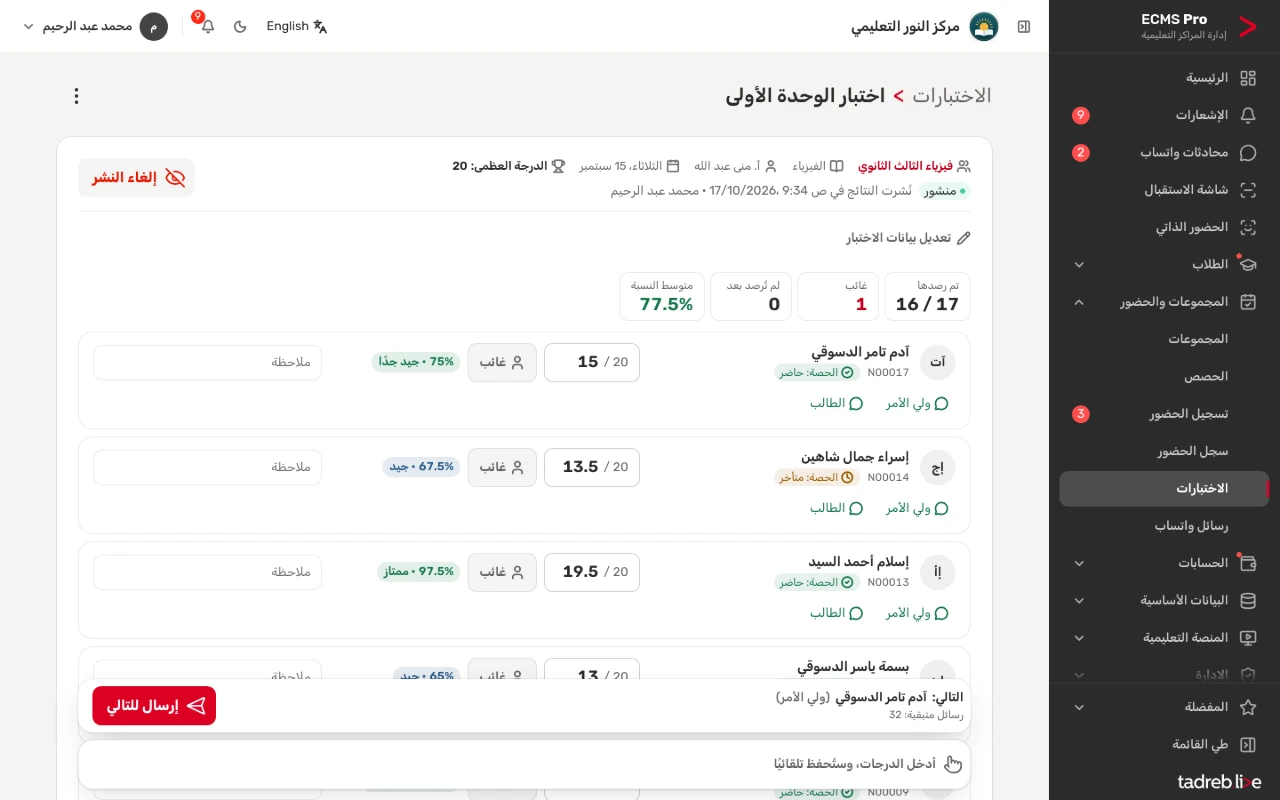The image size is (1280, 800).
Task: Expand البيانات الأساسية sidebar section
Action: tap(1164, 601)
